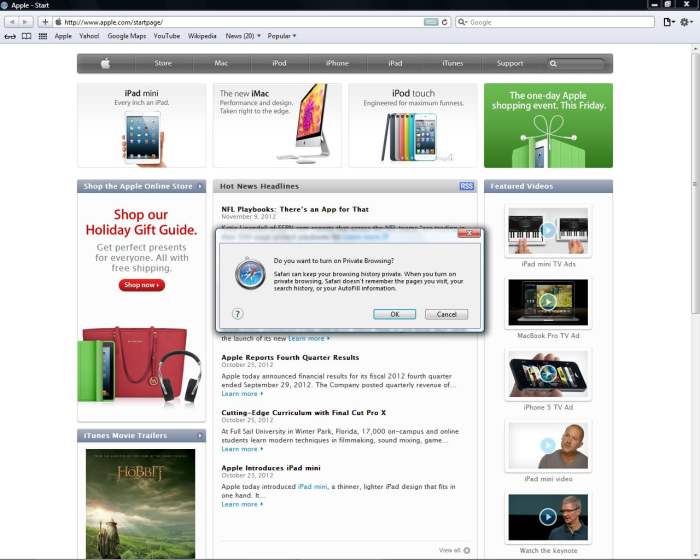Click the View all arrow icon

467,550
